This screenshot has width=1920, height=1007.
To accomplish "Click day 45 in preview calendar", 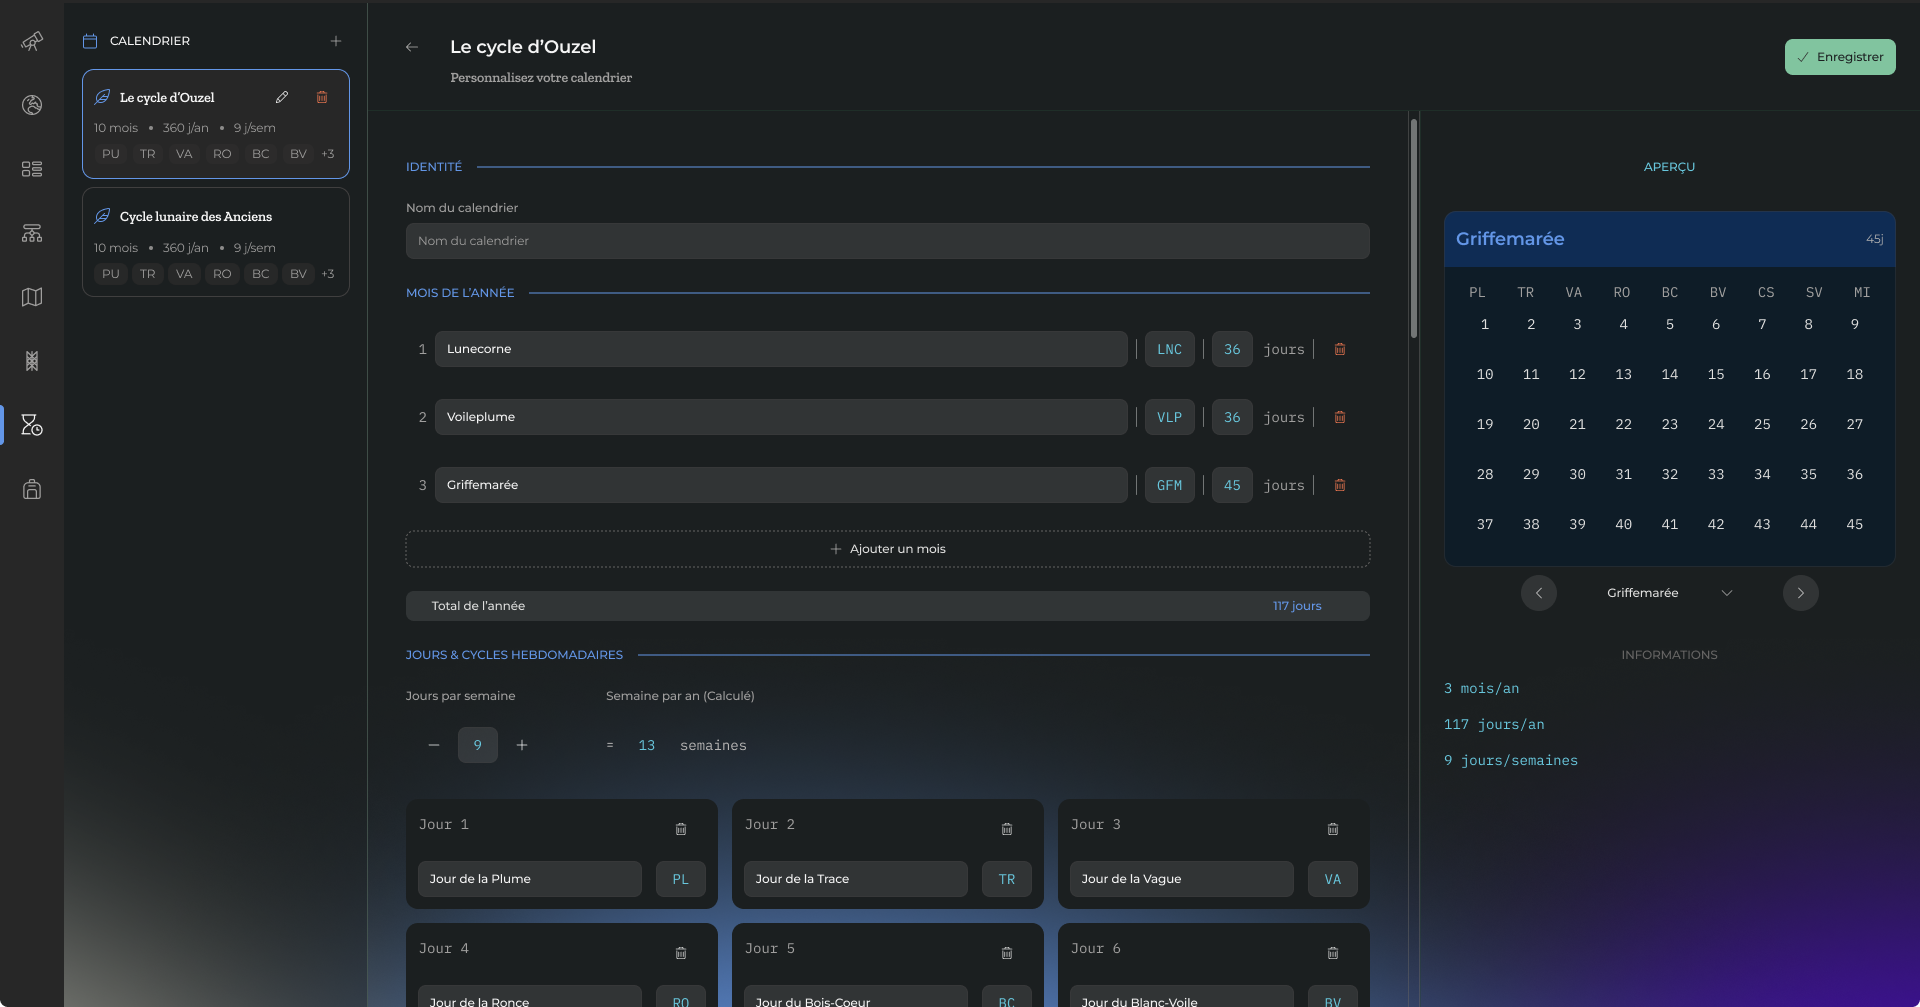I will [x=1855, y=524].
